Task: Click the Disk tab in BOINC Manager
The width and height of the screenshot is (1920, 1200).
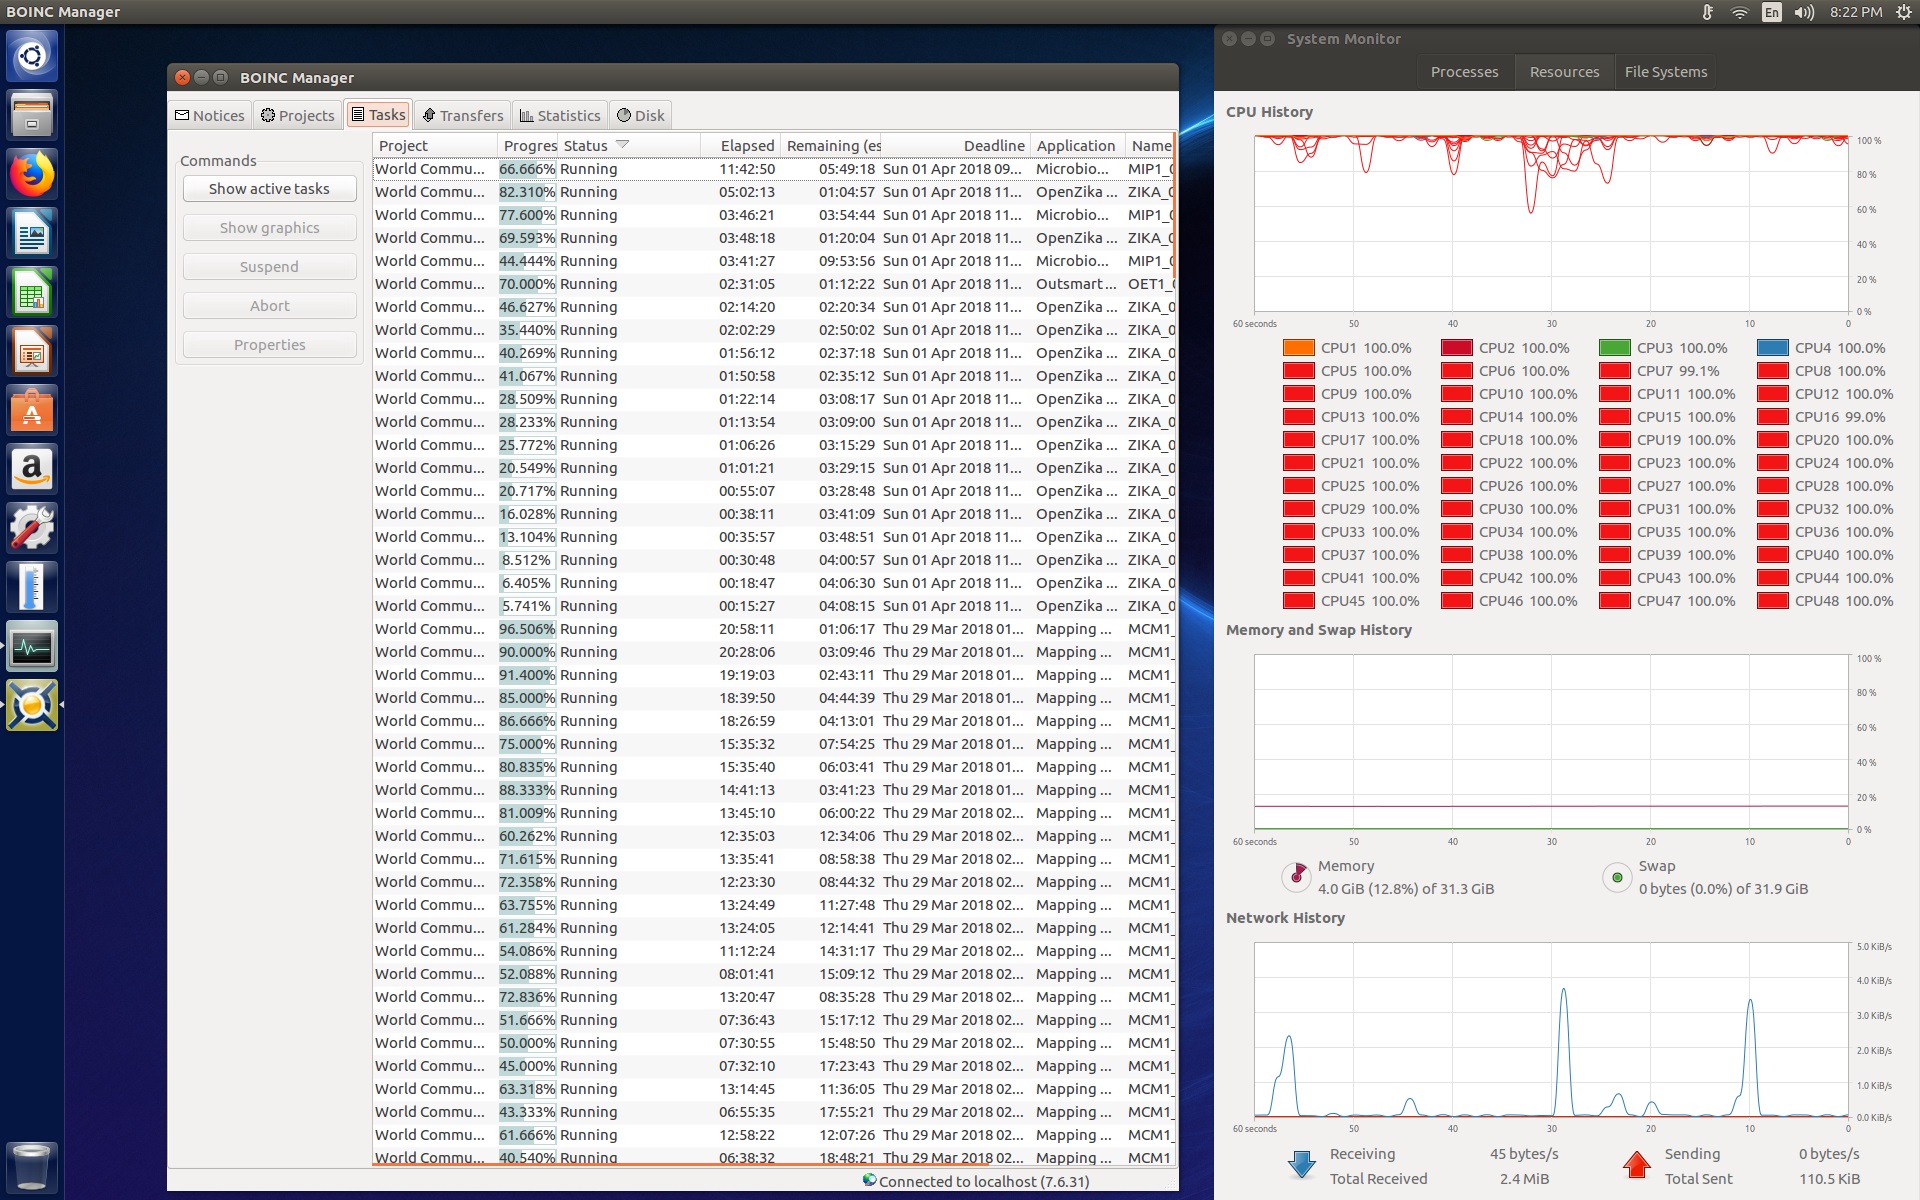Action: click(640, 115)
